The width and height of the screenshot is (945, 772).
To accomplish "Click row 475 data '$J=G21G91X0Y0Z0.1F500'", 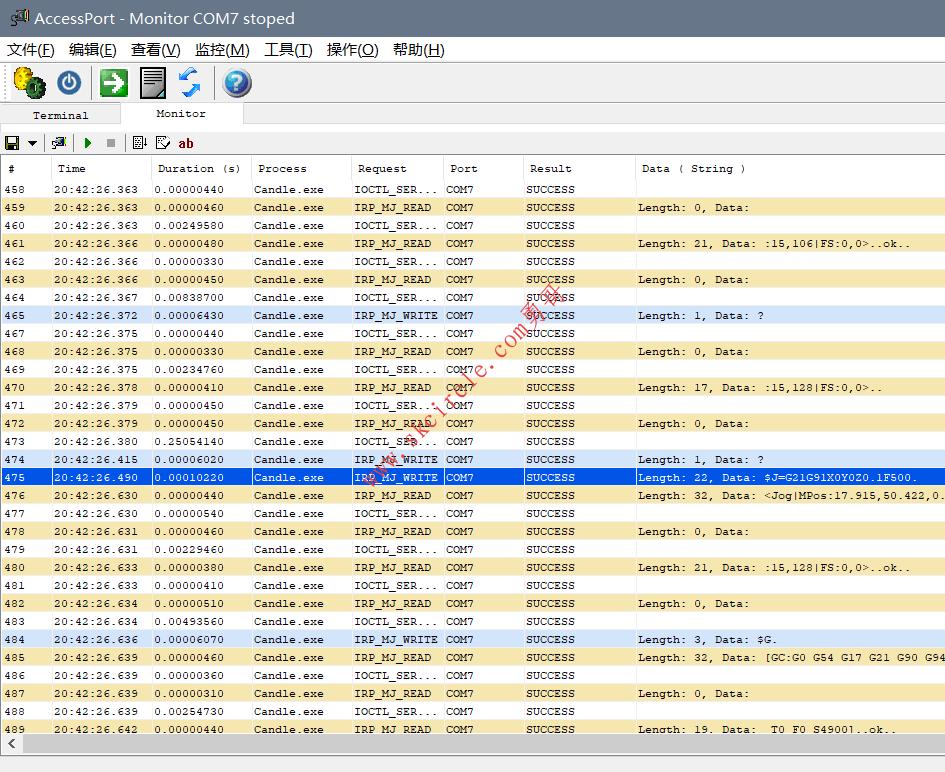I will pos(841,477).
